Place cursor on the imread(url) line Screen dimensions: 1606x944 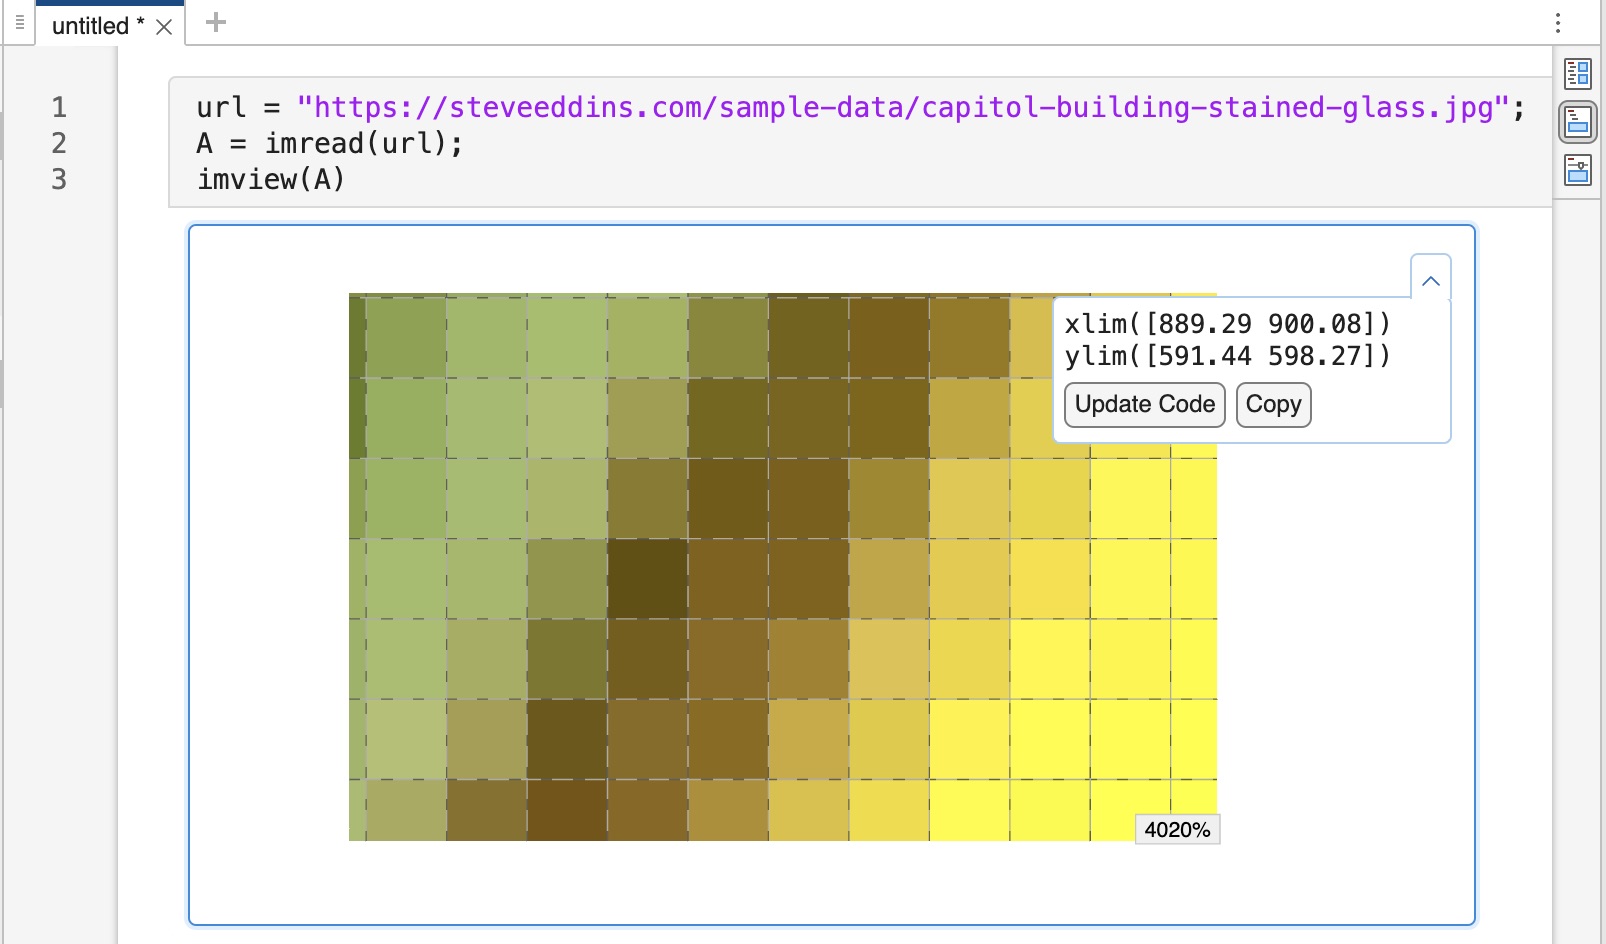click(330, 143)
